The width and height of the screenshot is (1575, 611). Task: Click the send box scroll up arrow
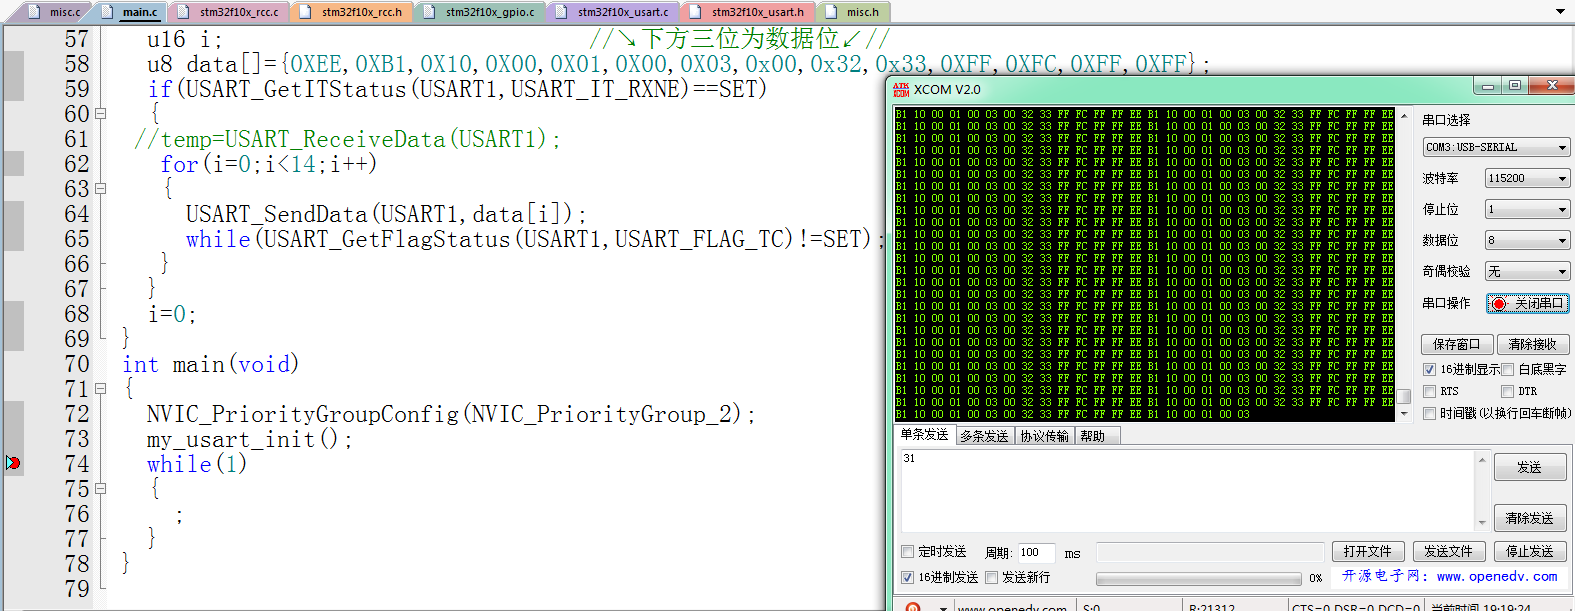(1482, 459)
